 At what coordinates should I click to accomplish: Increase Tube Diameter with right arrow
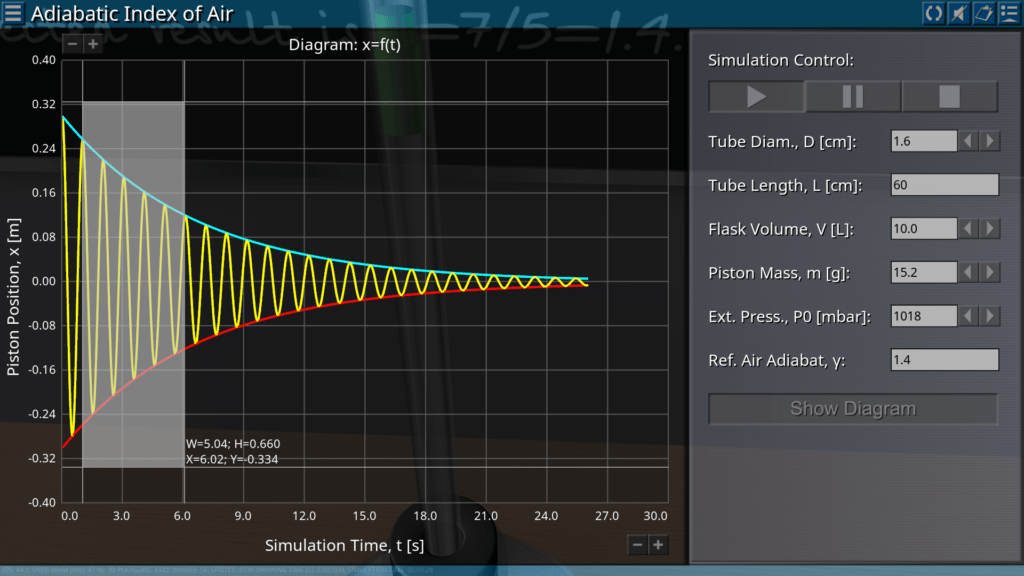pos(989,141)
